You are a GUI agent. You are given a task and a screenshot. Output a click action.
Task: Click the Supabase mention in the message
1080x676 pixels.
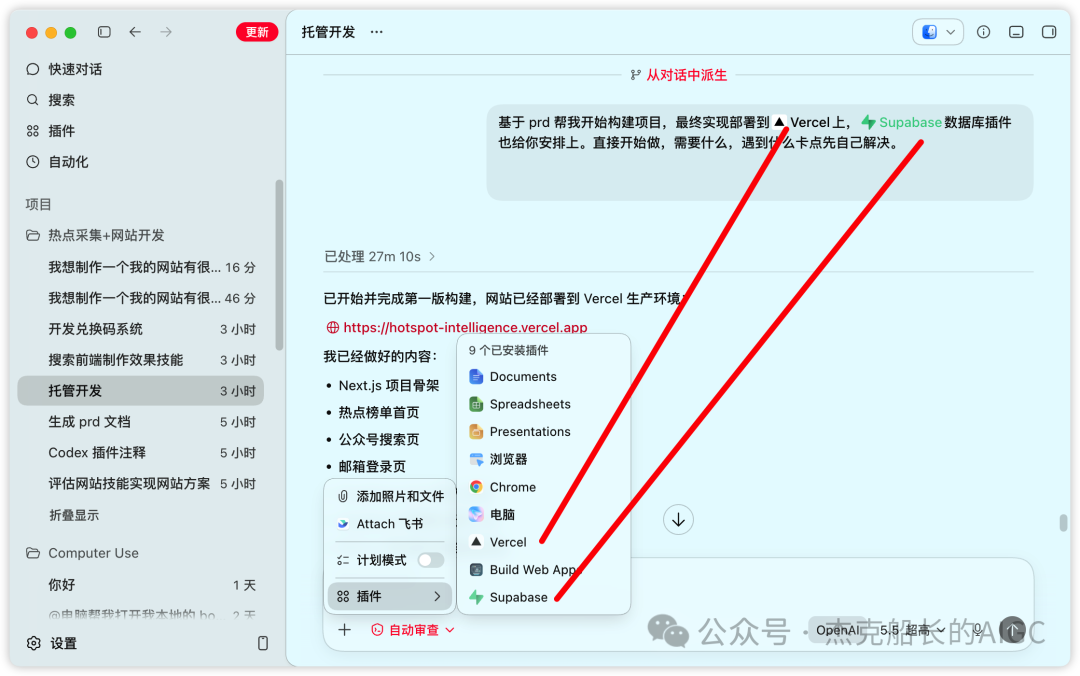901,123
